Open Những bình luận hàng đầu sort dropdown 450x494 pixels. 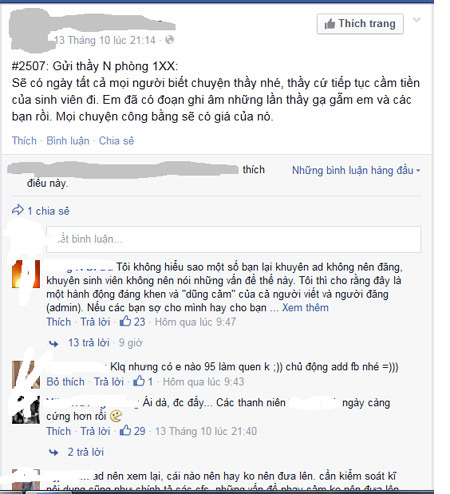click(356, 170)
